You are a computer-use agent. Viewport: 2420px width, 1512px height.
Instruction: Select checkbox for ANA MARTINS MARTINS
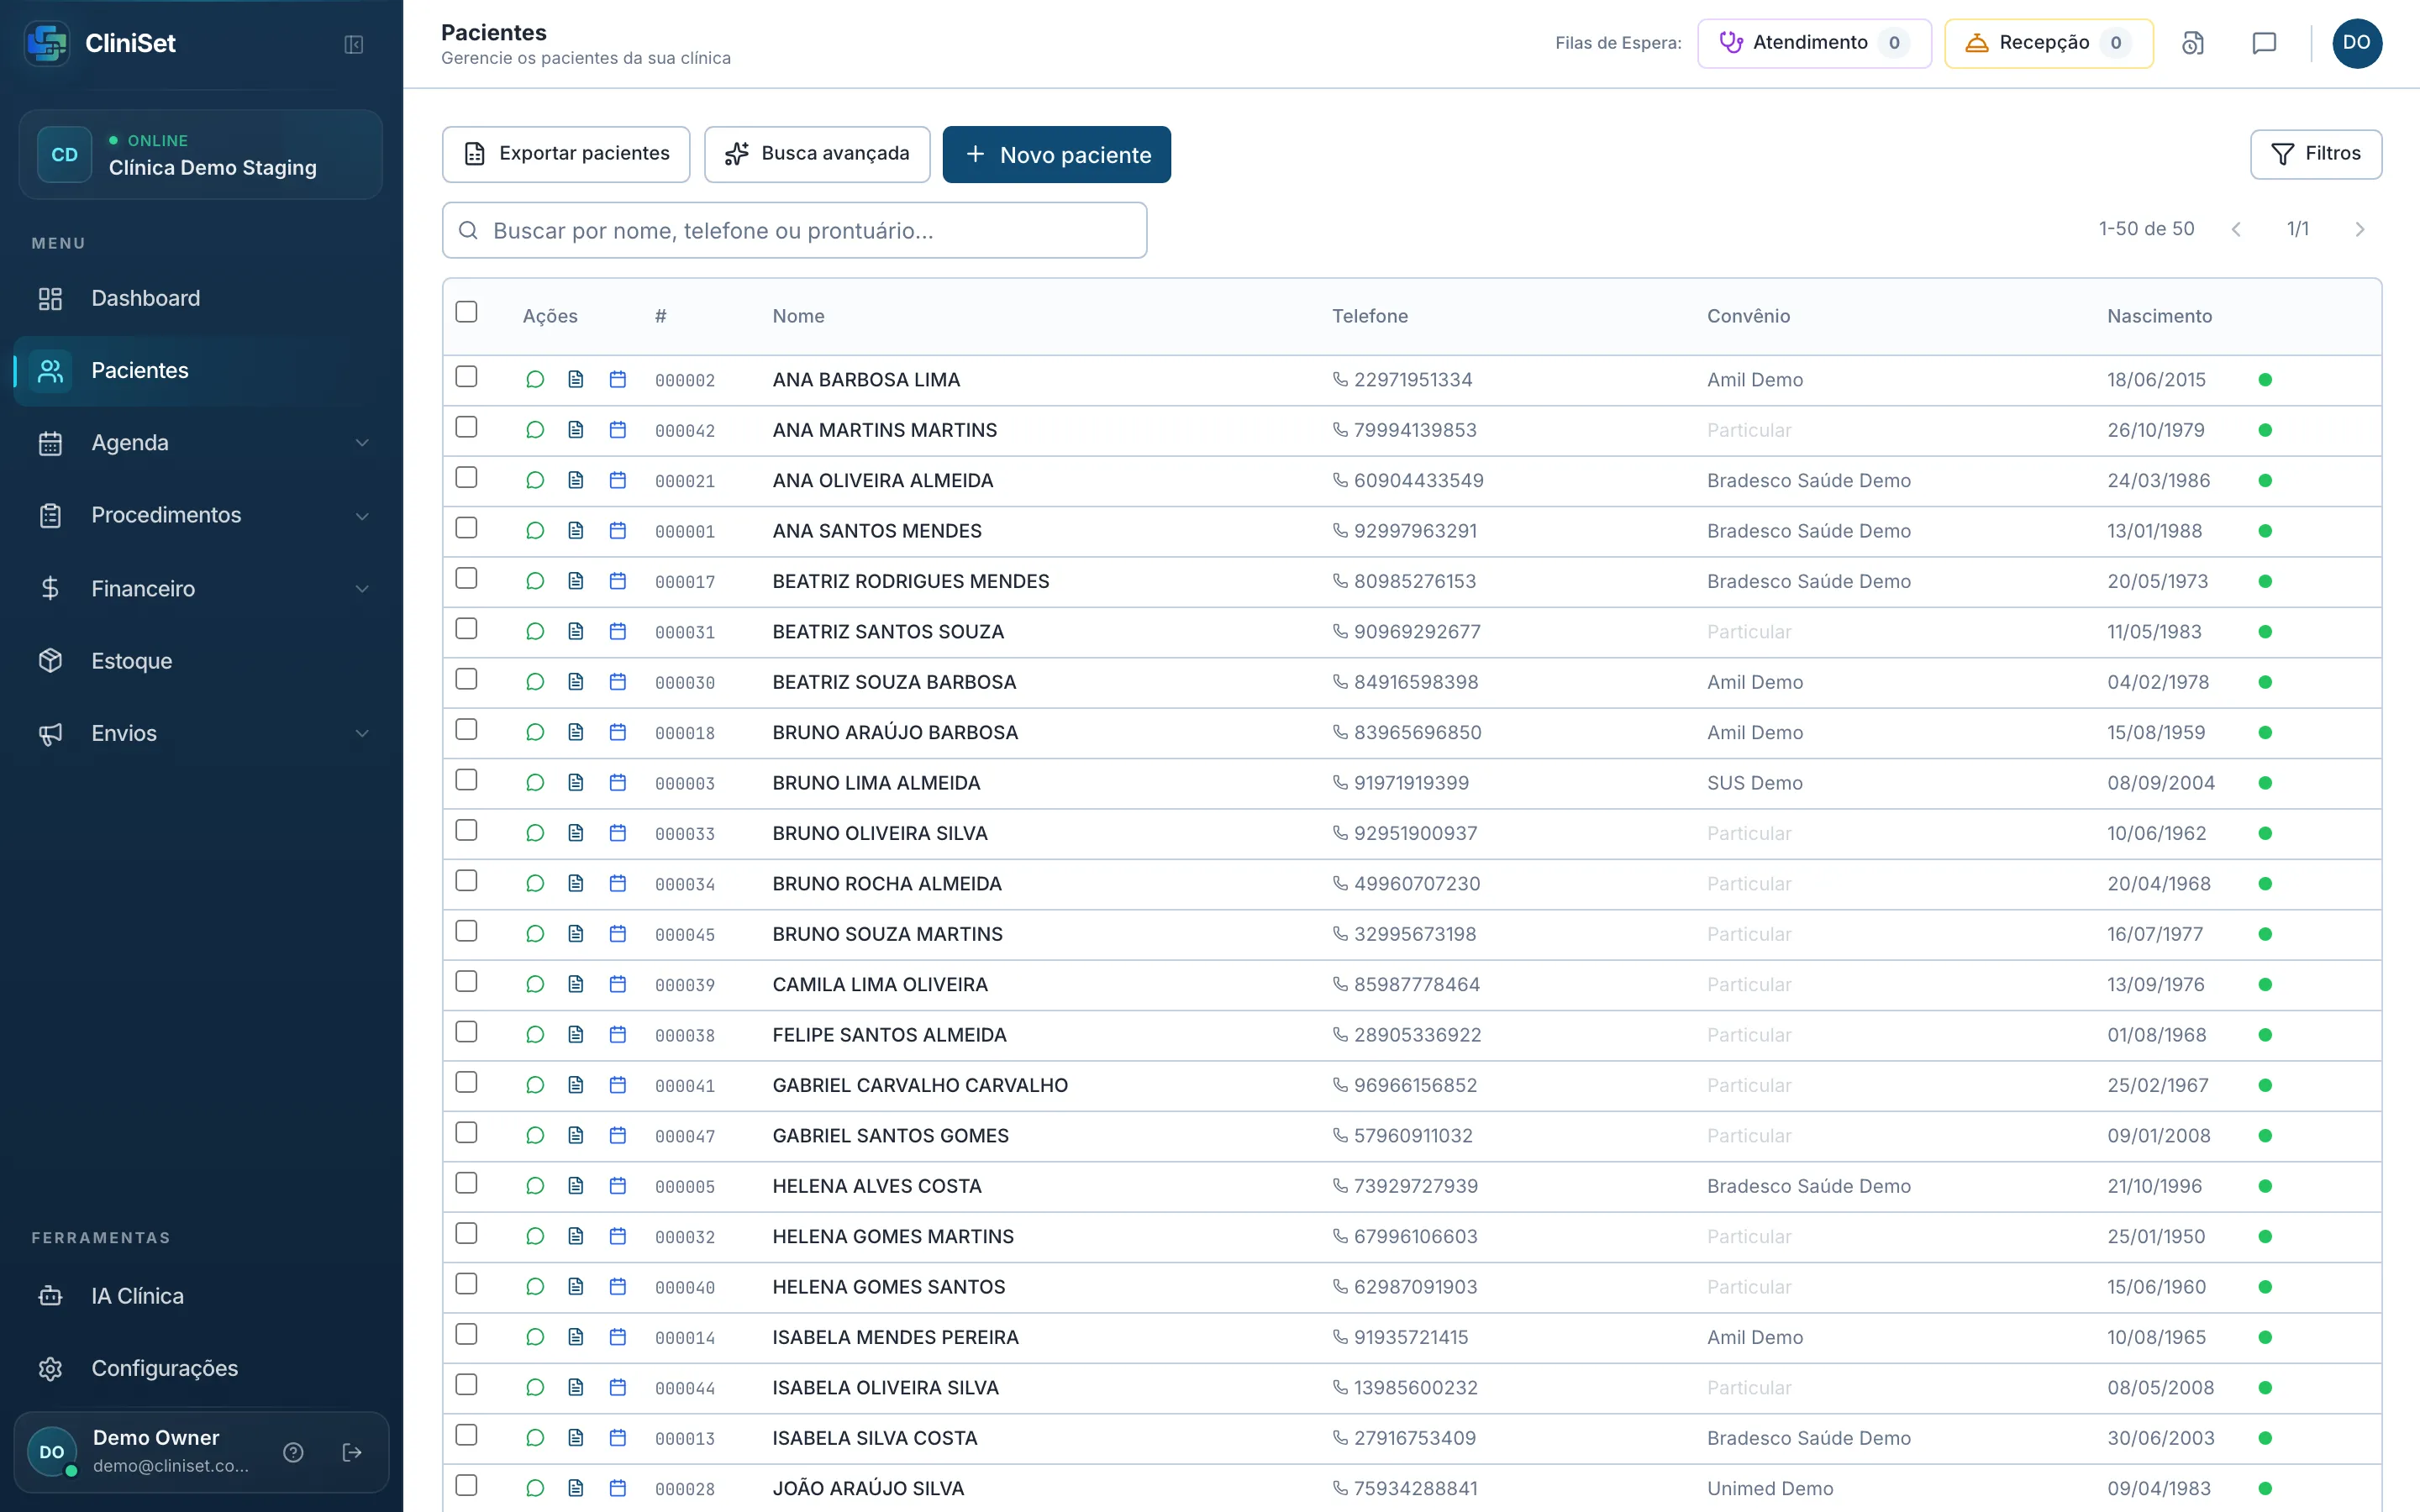466,427
